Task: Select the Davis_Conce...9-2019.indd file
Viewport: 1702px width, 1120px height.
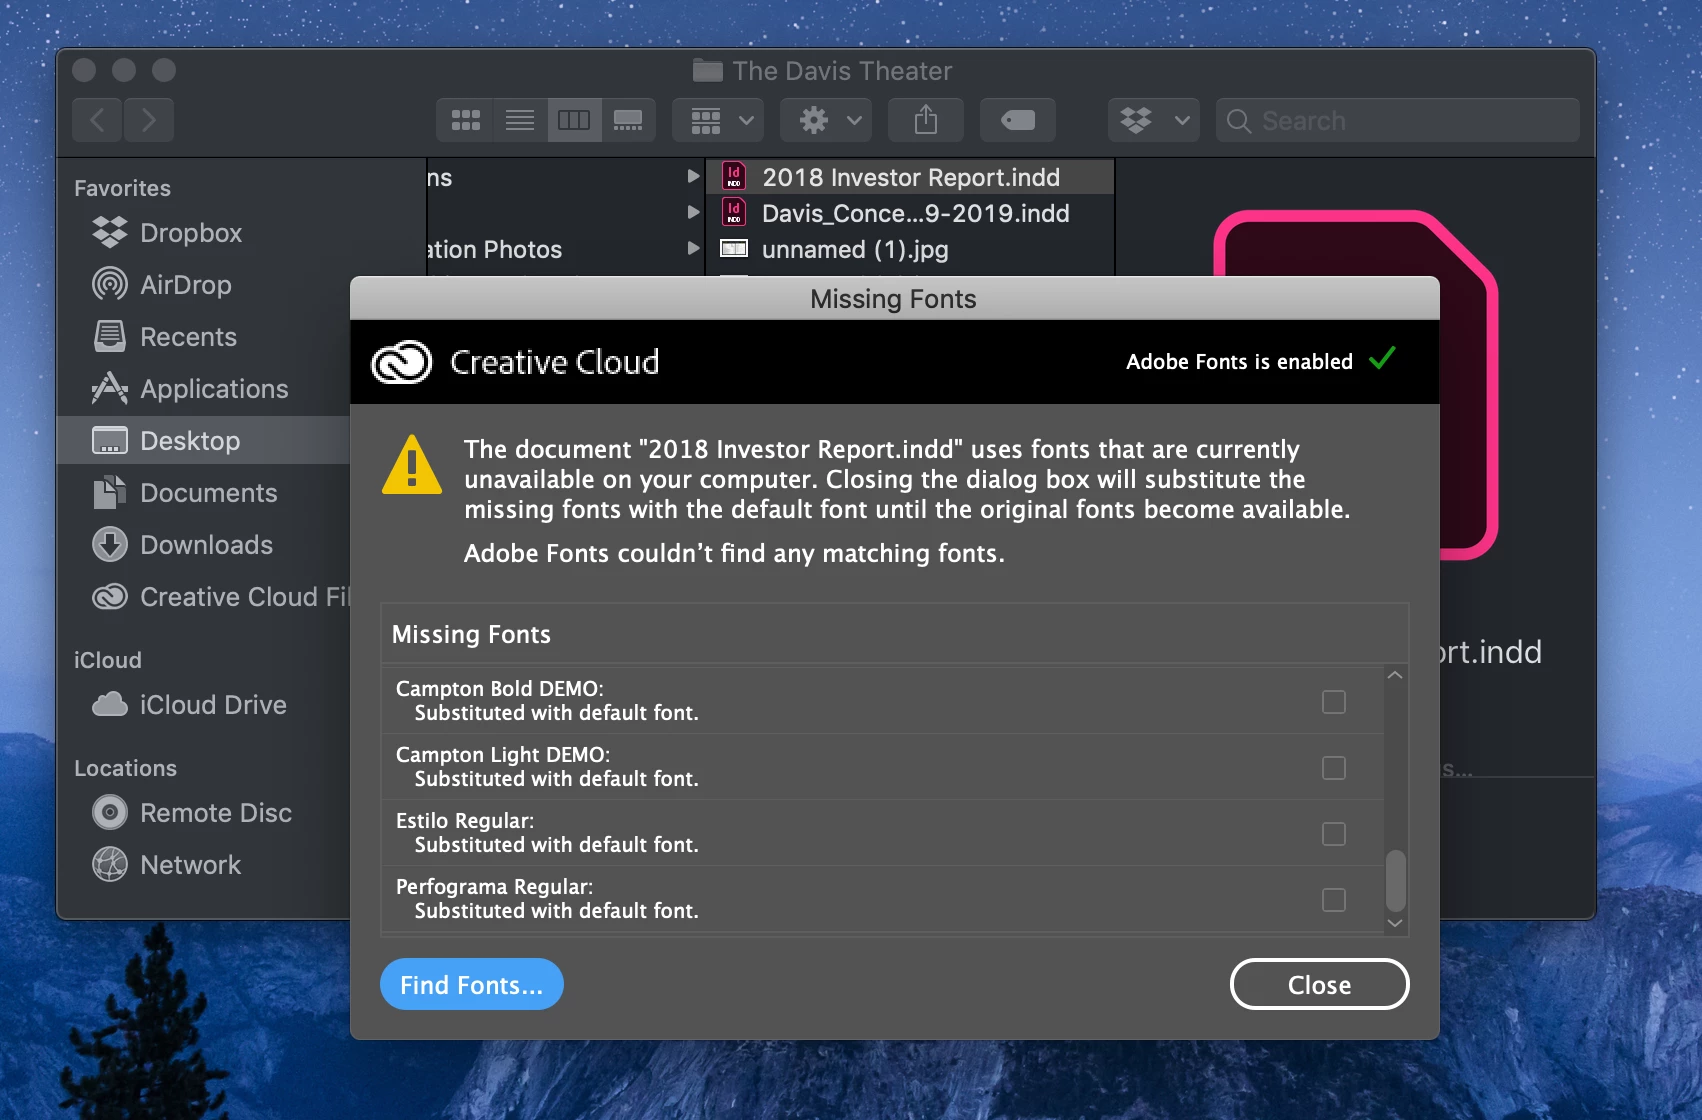Action: pyautogui.click(x=910, y=213)
